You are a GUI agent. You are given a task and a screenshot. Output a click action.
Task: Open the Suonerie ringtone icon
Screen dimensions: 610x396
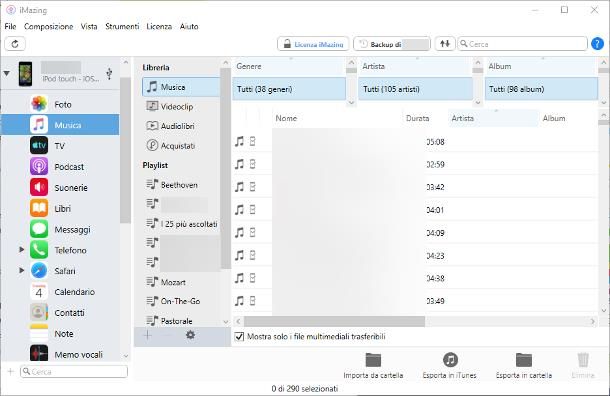point(39,187)
